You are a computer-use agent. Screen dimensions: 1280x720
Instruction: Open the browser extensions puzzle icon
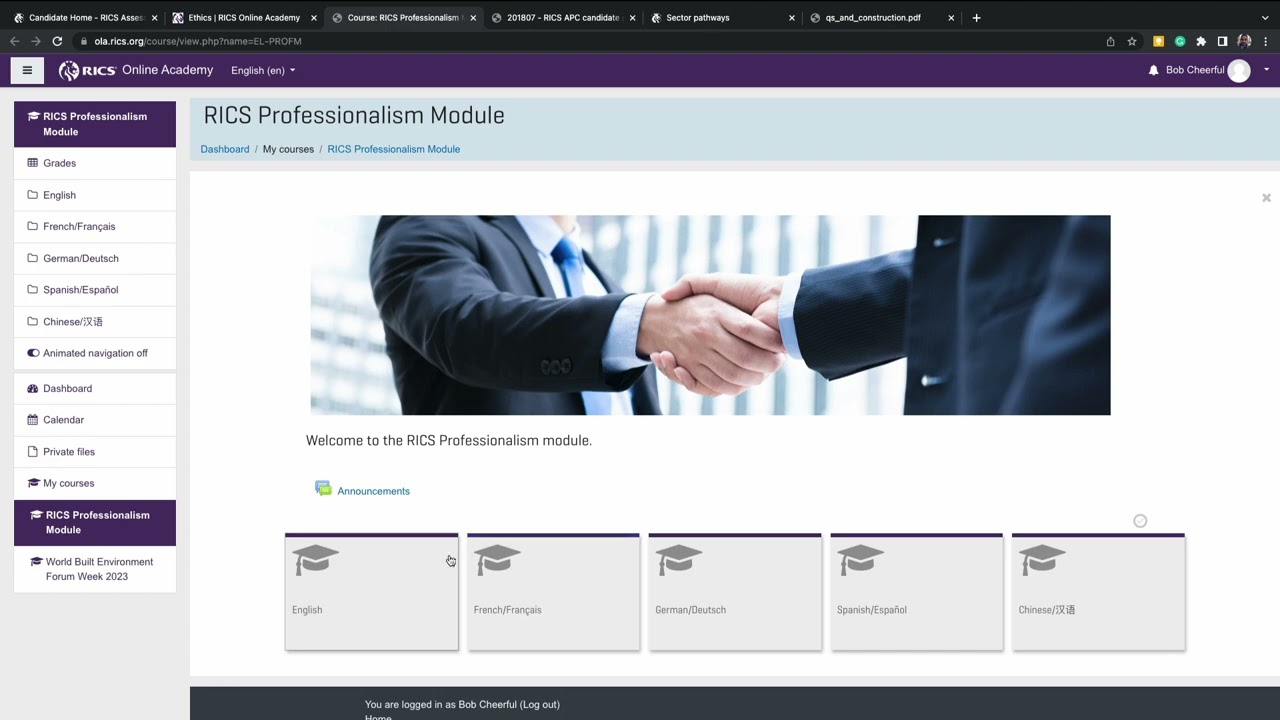click(1201, 41)
